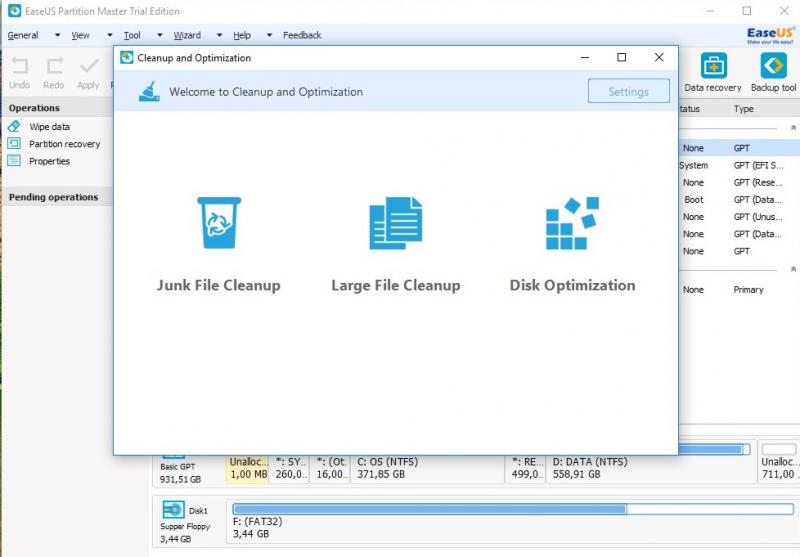Screen dimensions: 800x557
Task: Click the Cleanup and Optimization dialog title icon
Action: (x=127, y=58)
